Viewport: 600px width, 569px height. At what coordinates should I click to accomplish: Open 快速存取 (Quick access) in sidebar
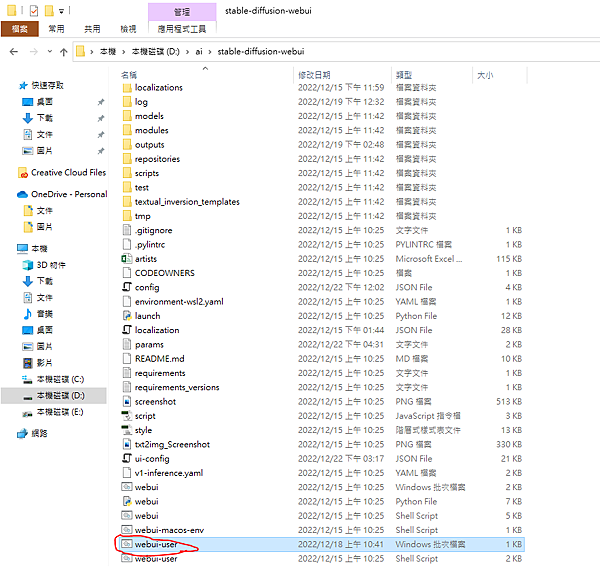(47, 85)
